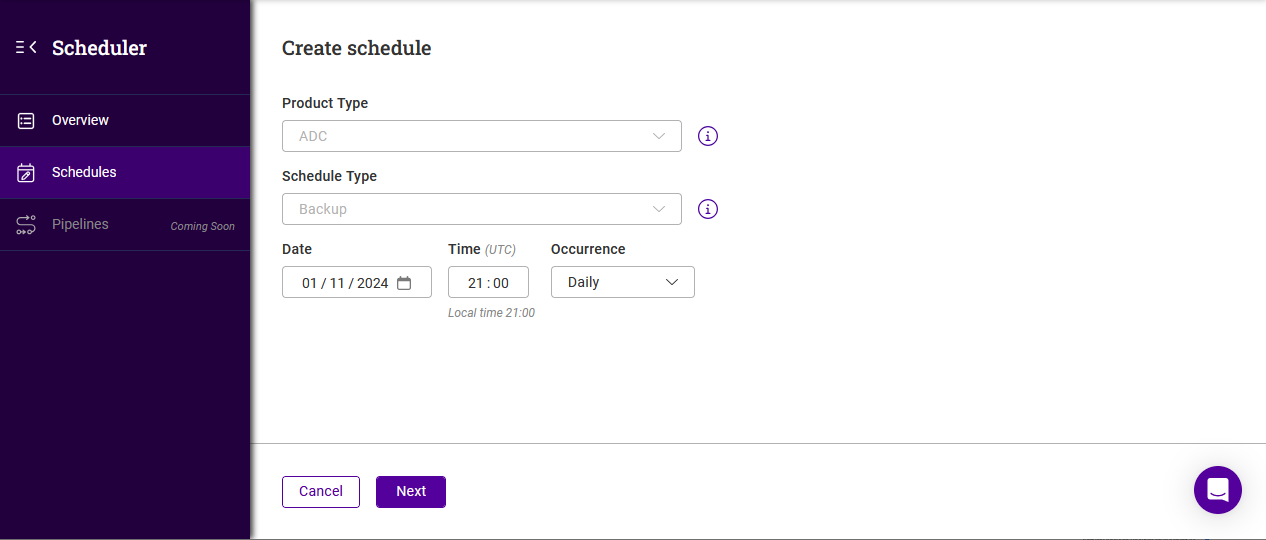Viewport: 1266px width, 540px height.
Task: Click the Coming Soon label
Action: tap(203, 226)
